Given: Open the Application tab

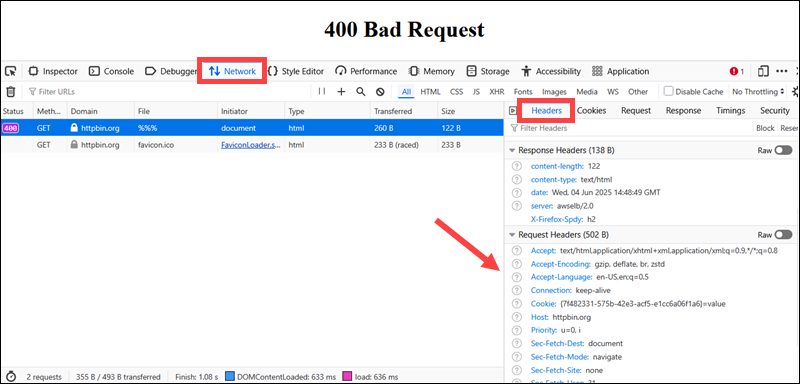Looking at the screenshot, I should tap(620, 71).
